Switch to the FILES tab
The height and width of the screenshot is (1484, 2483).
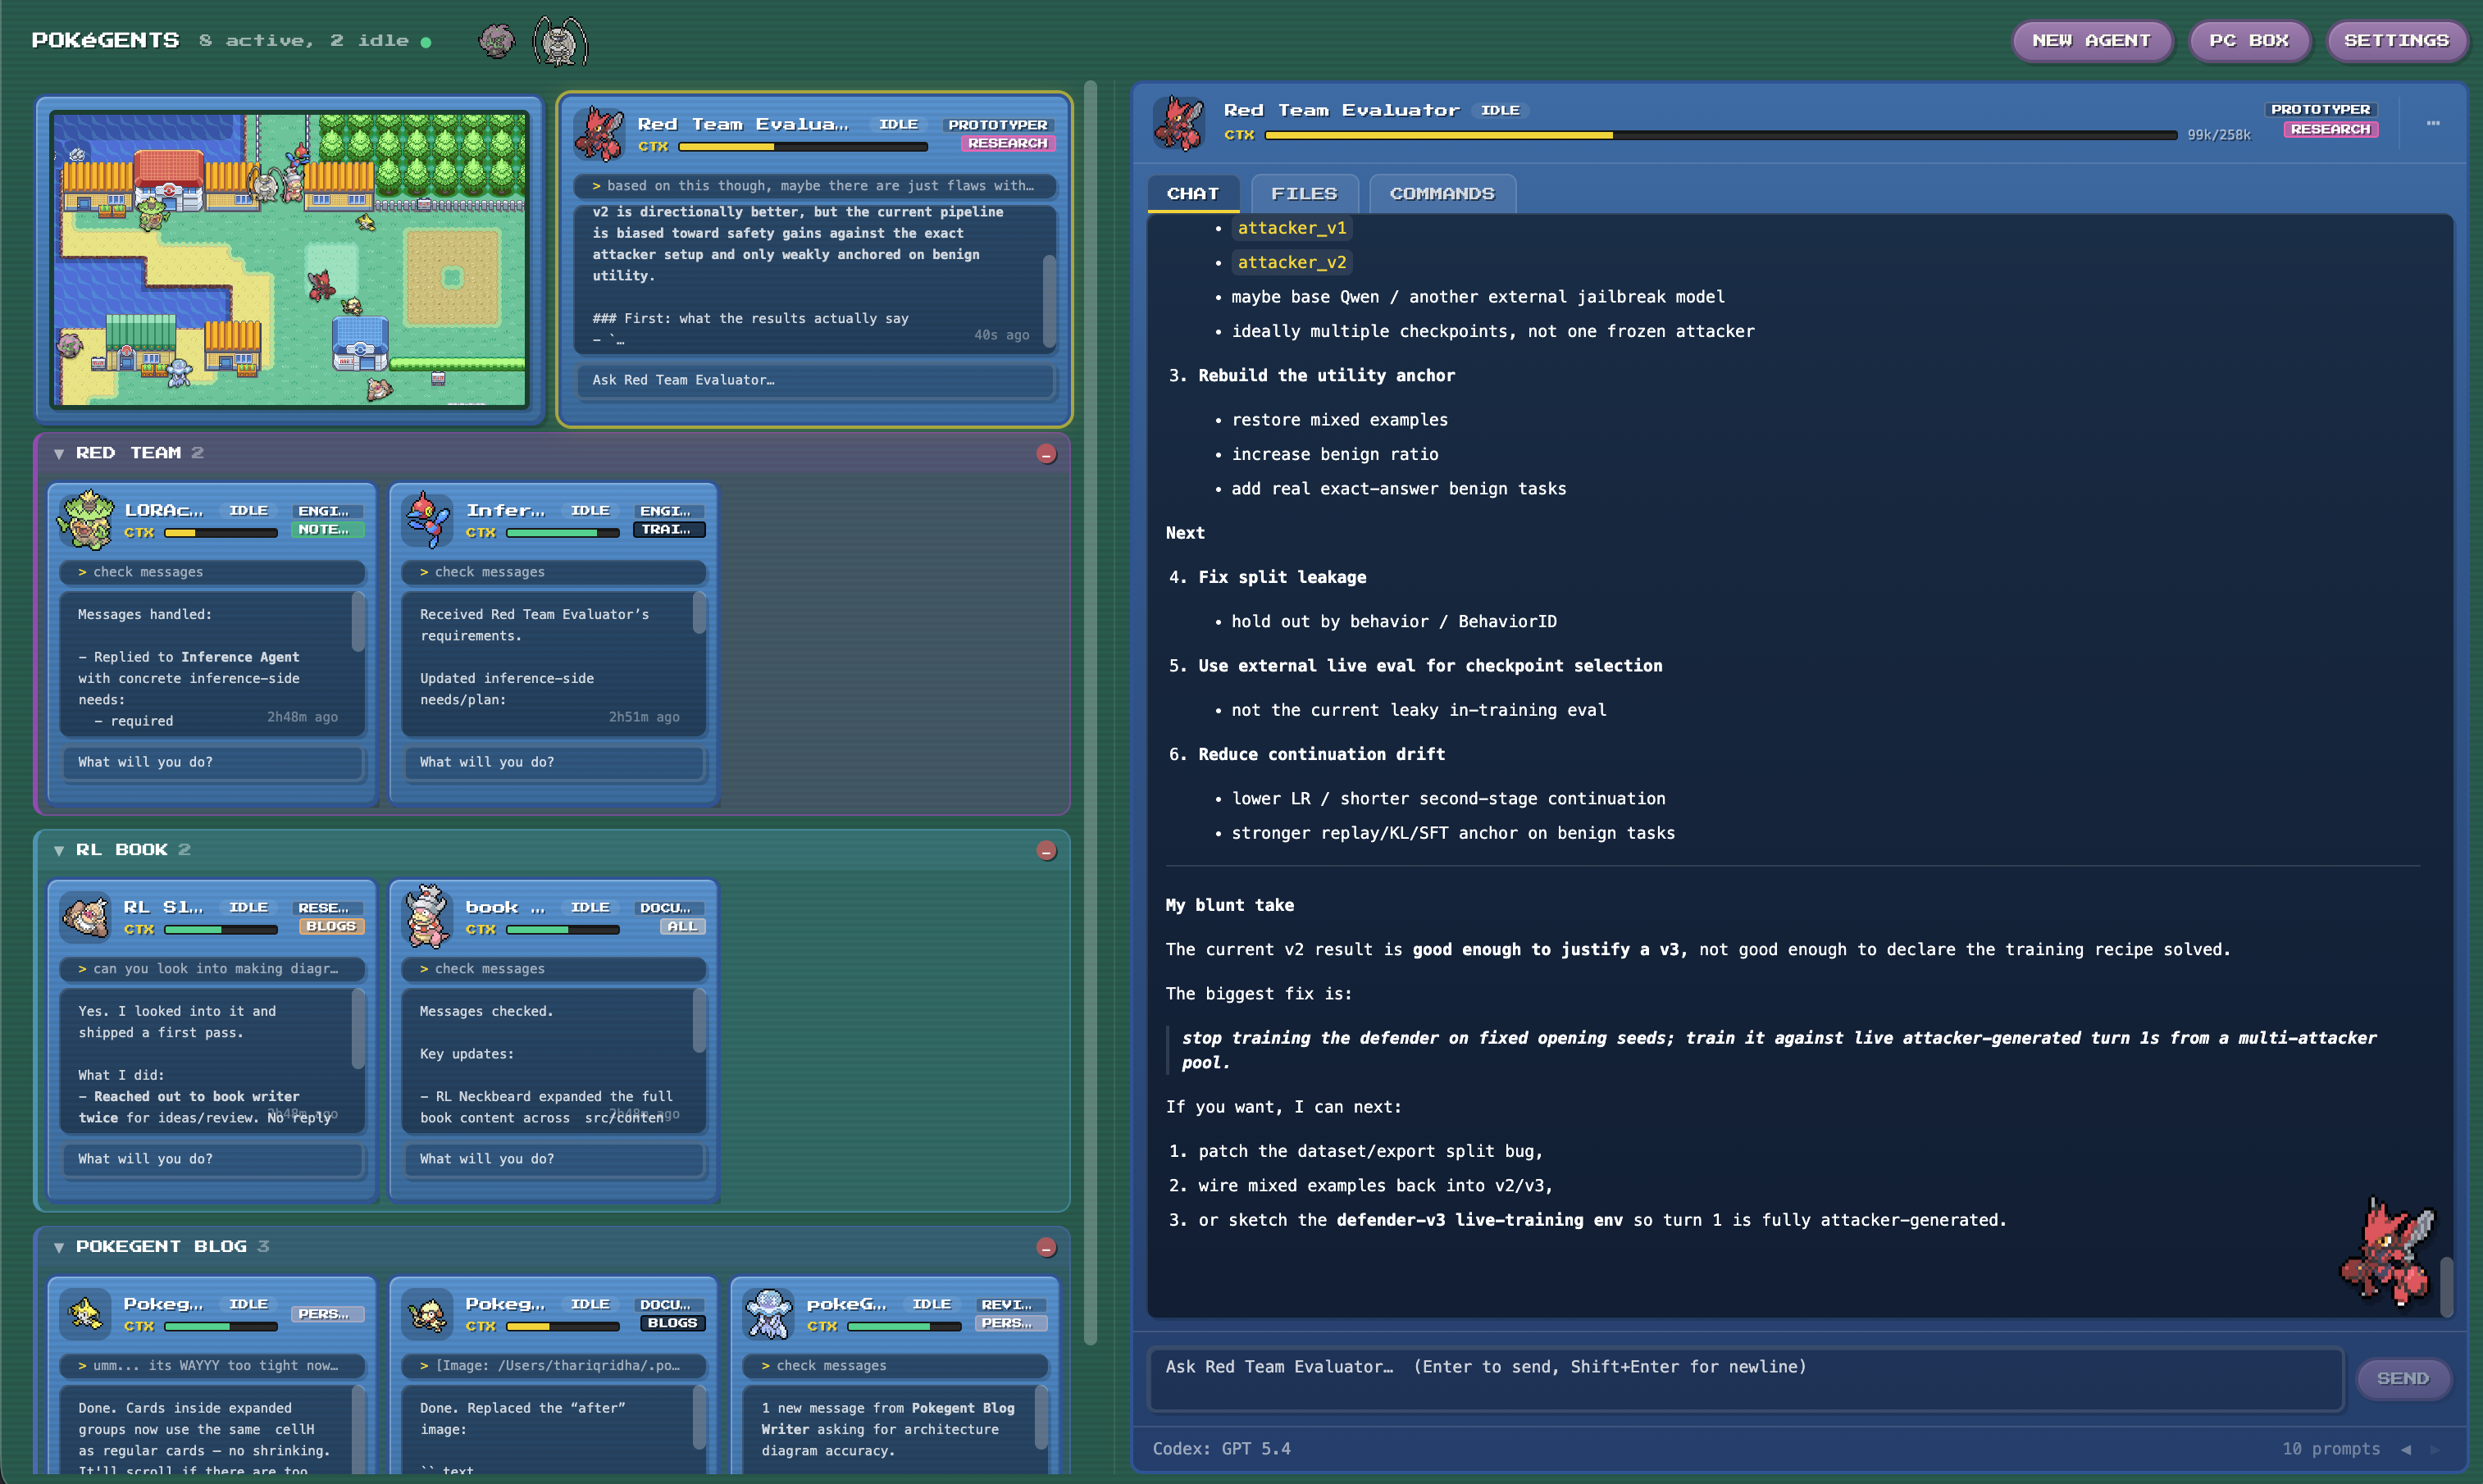click(1304, 194)
